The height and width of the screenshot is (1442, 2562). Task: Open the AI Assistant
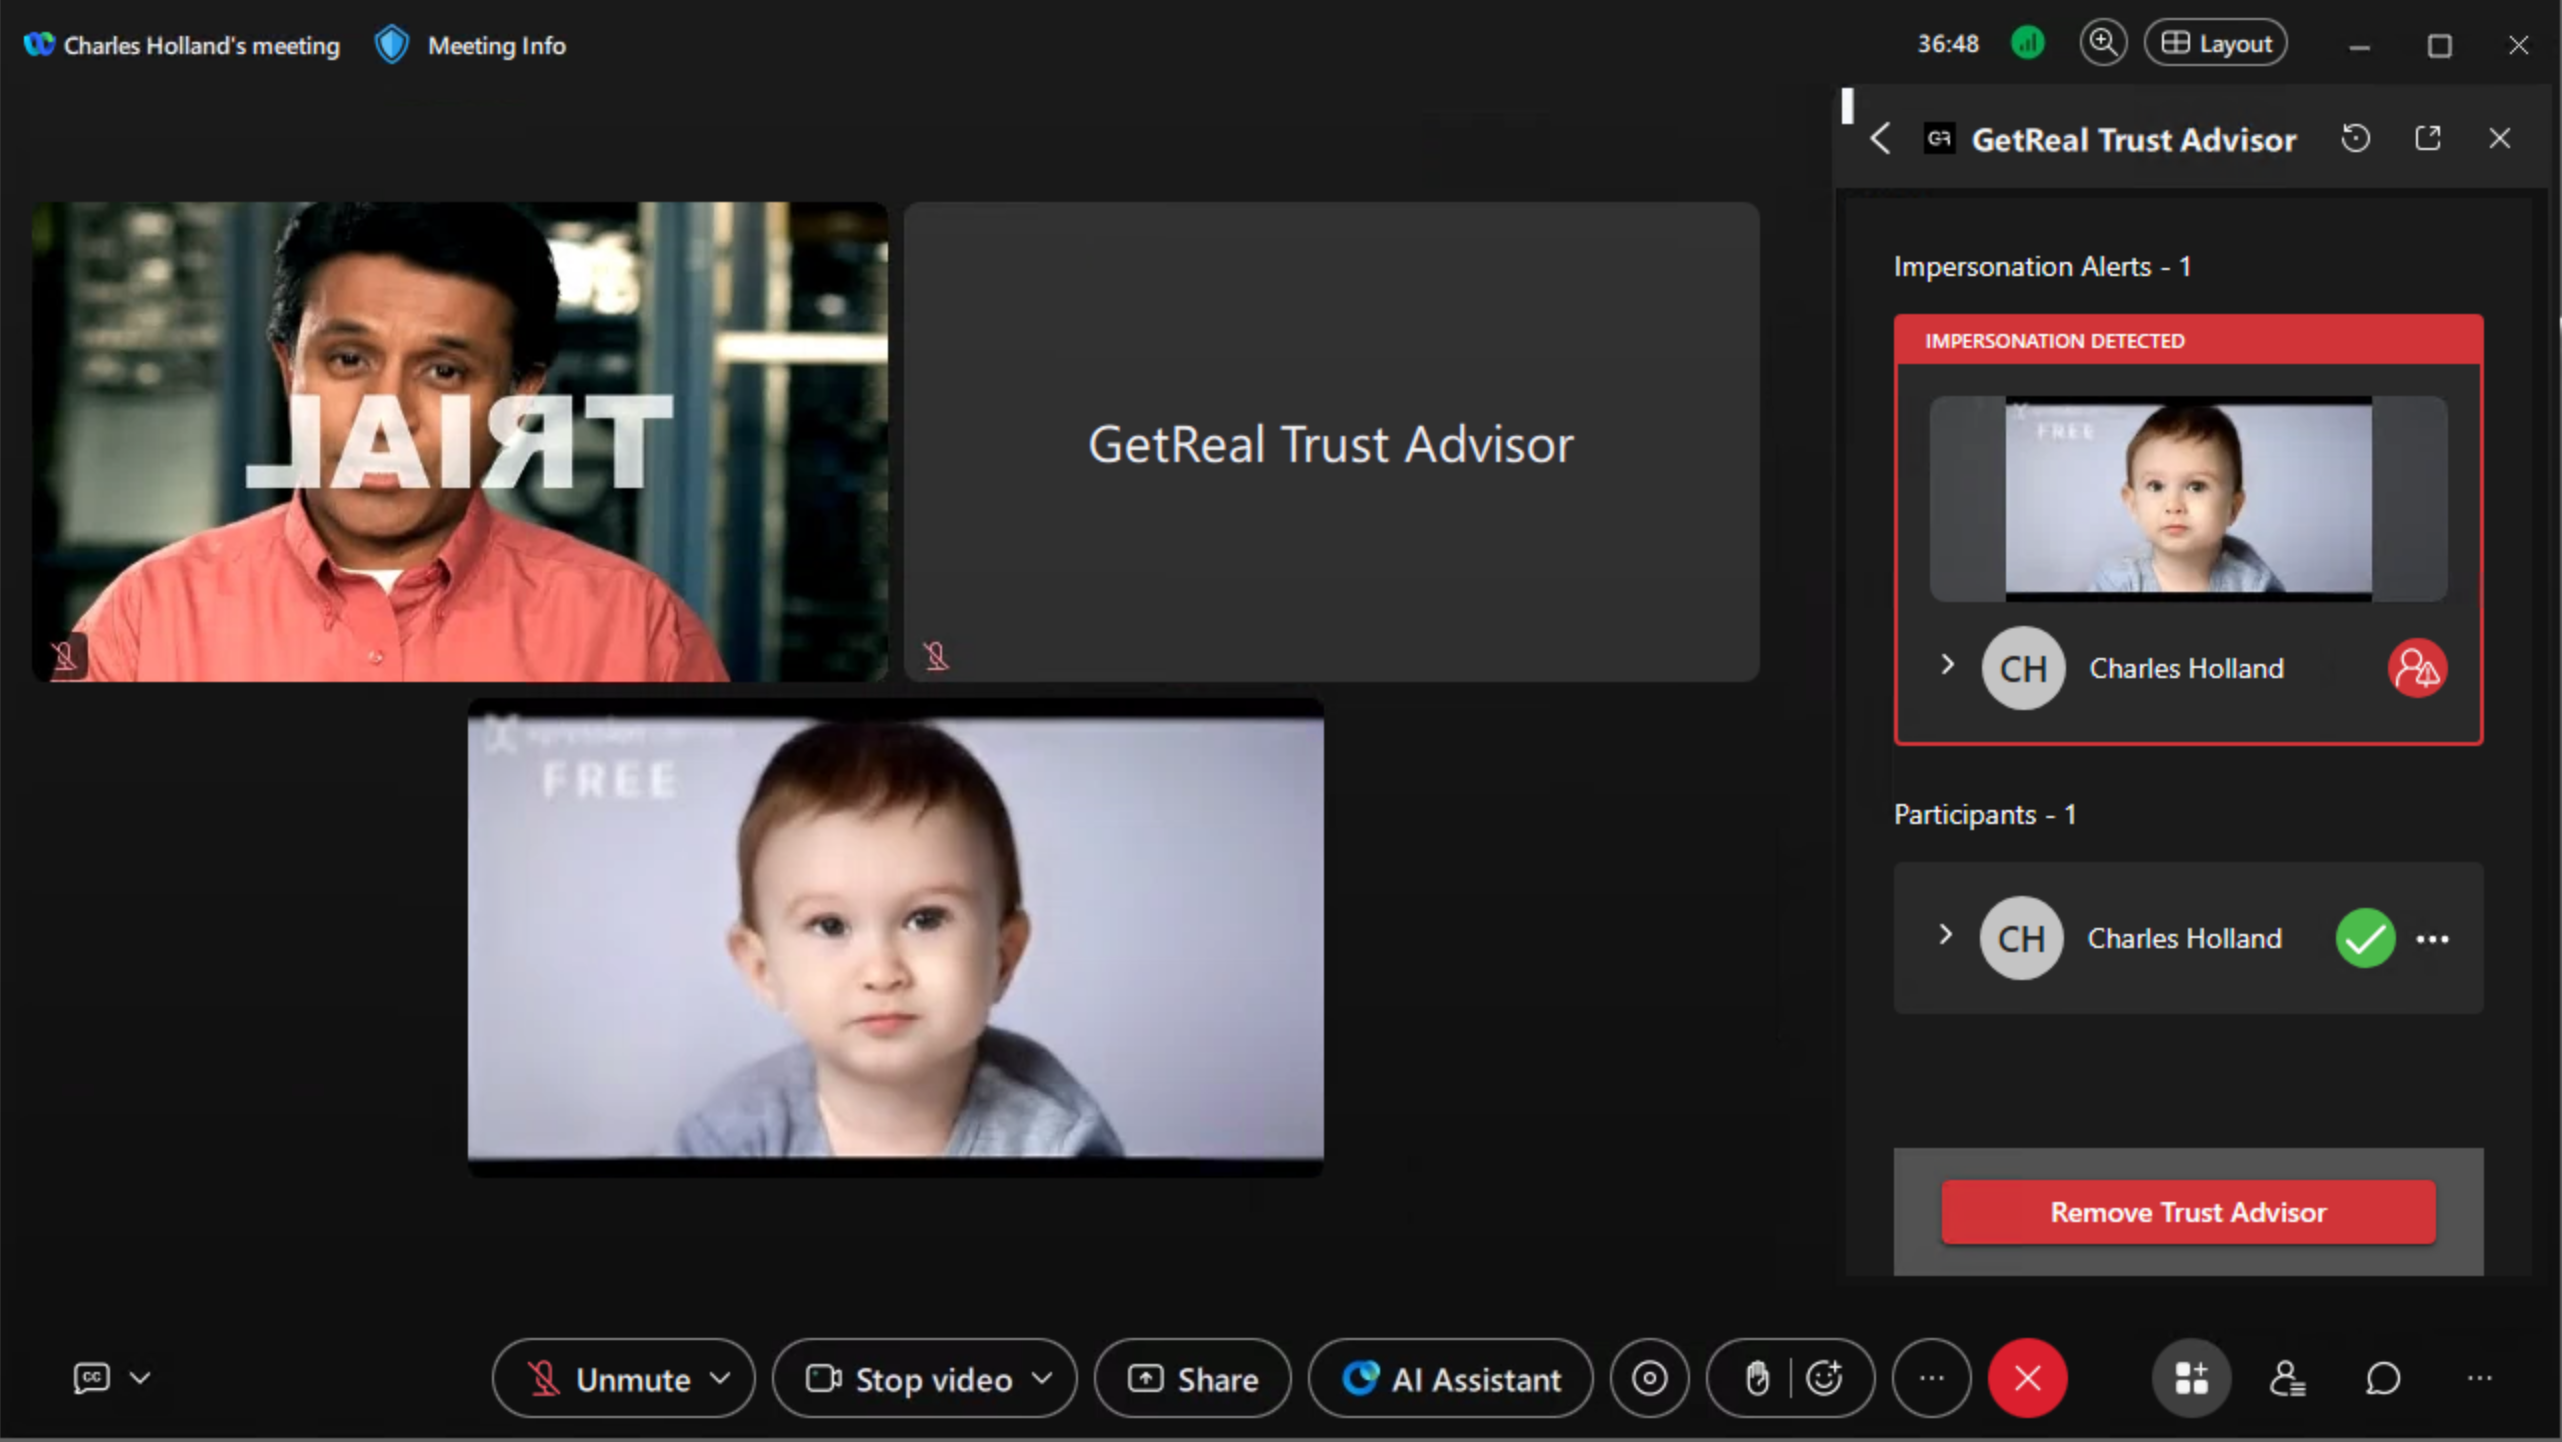pos(1451,1379)
